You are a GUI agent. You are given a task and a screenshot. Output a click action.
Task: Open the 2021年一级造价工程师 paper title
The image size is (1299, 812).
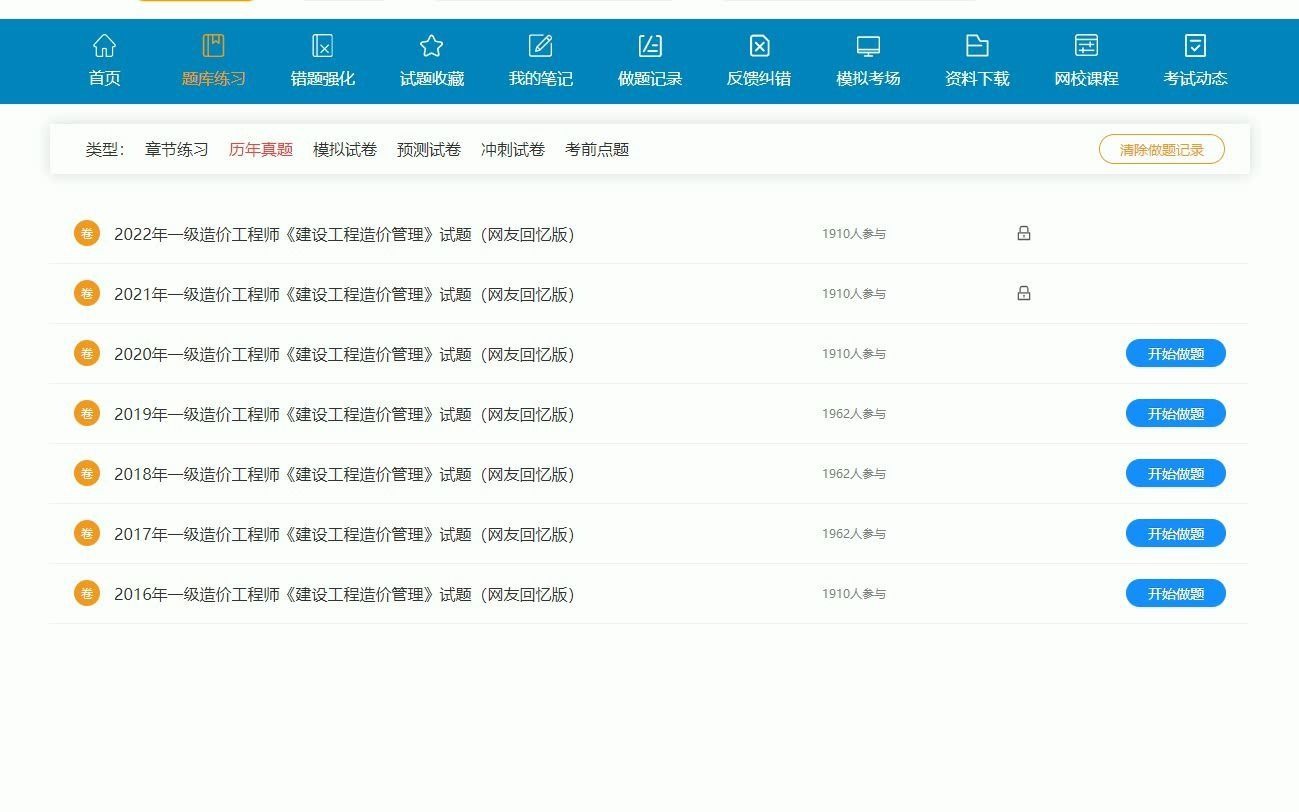point(344,294)
